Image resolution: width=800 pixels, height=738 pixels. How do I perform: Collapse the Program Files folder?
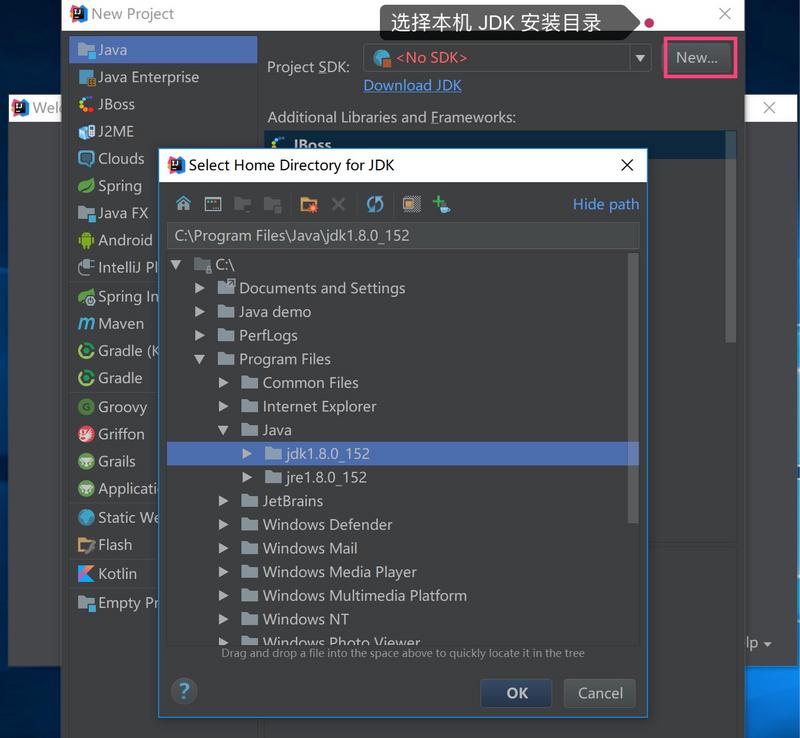coord(200,359)
